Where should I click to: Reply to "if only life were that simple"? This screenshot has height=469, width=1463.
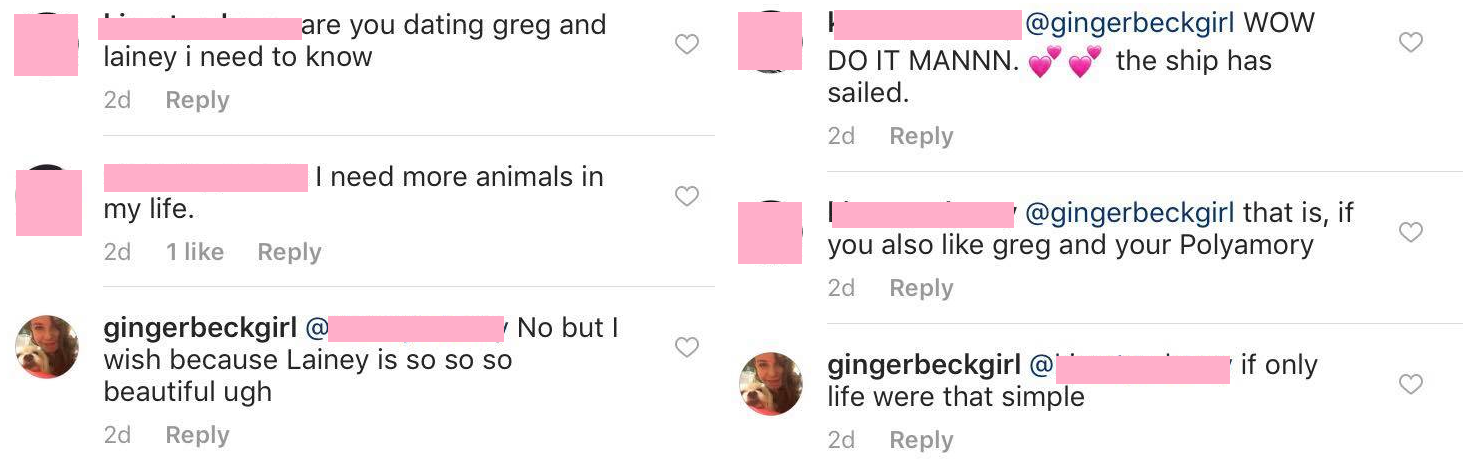[921, 440]
